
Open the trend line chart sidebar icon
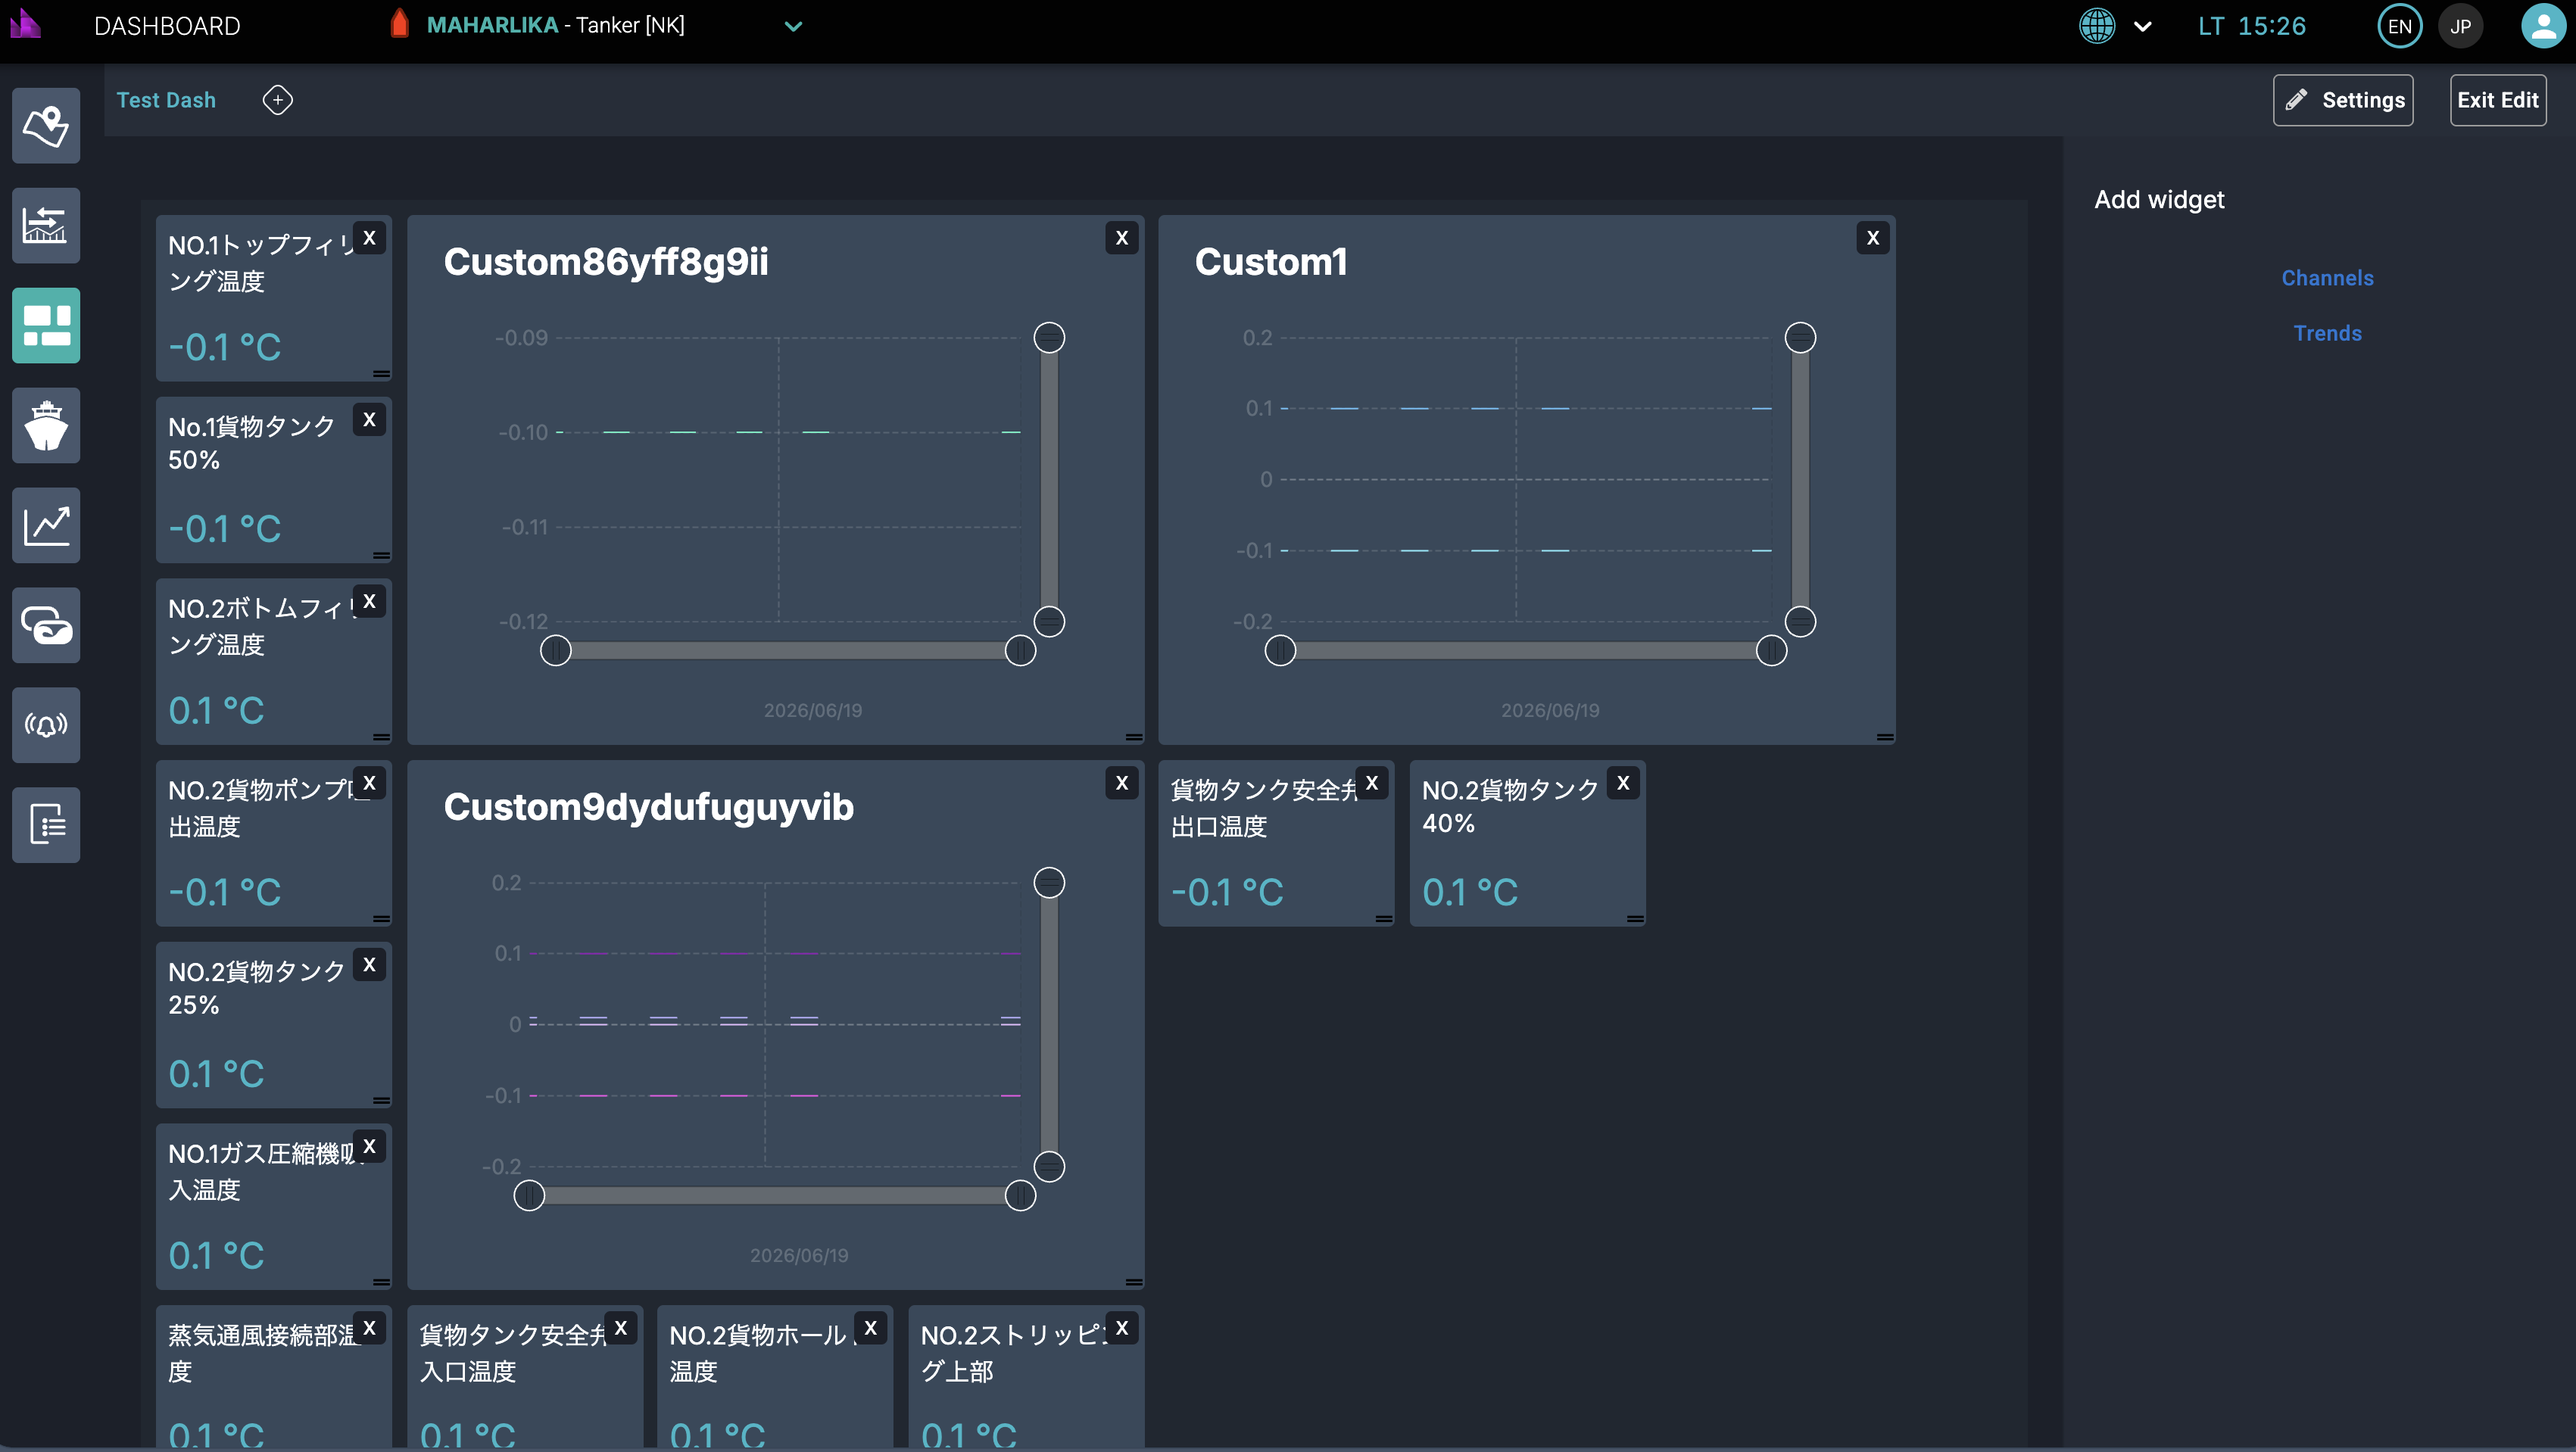46,525
